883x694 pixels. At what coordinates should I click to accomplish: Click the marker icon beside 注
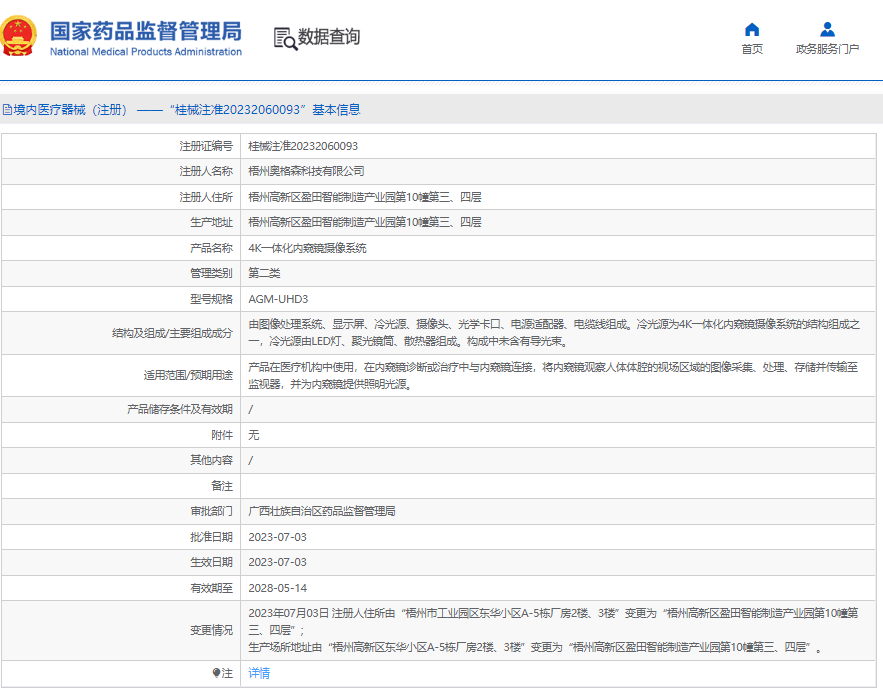[x=216, y=673]
